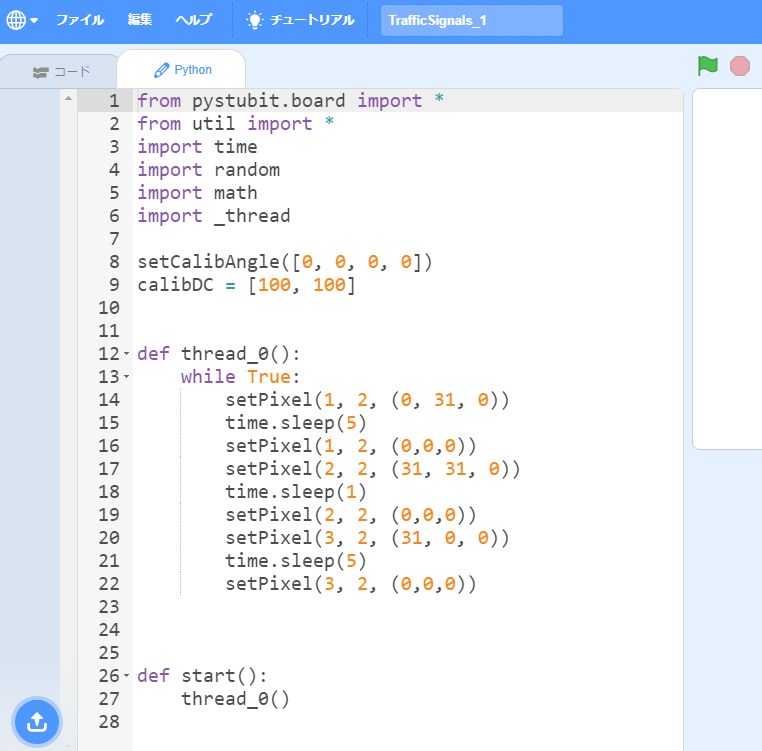Place cursor on 'from pystubit.board import *'
This screenshot has height=751, width=762.
(291, 101)
